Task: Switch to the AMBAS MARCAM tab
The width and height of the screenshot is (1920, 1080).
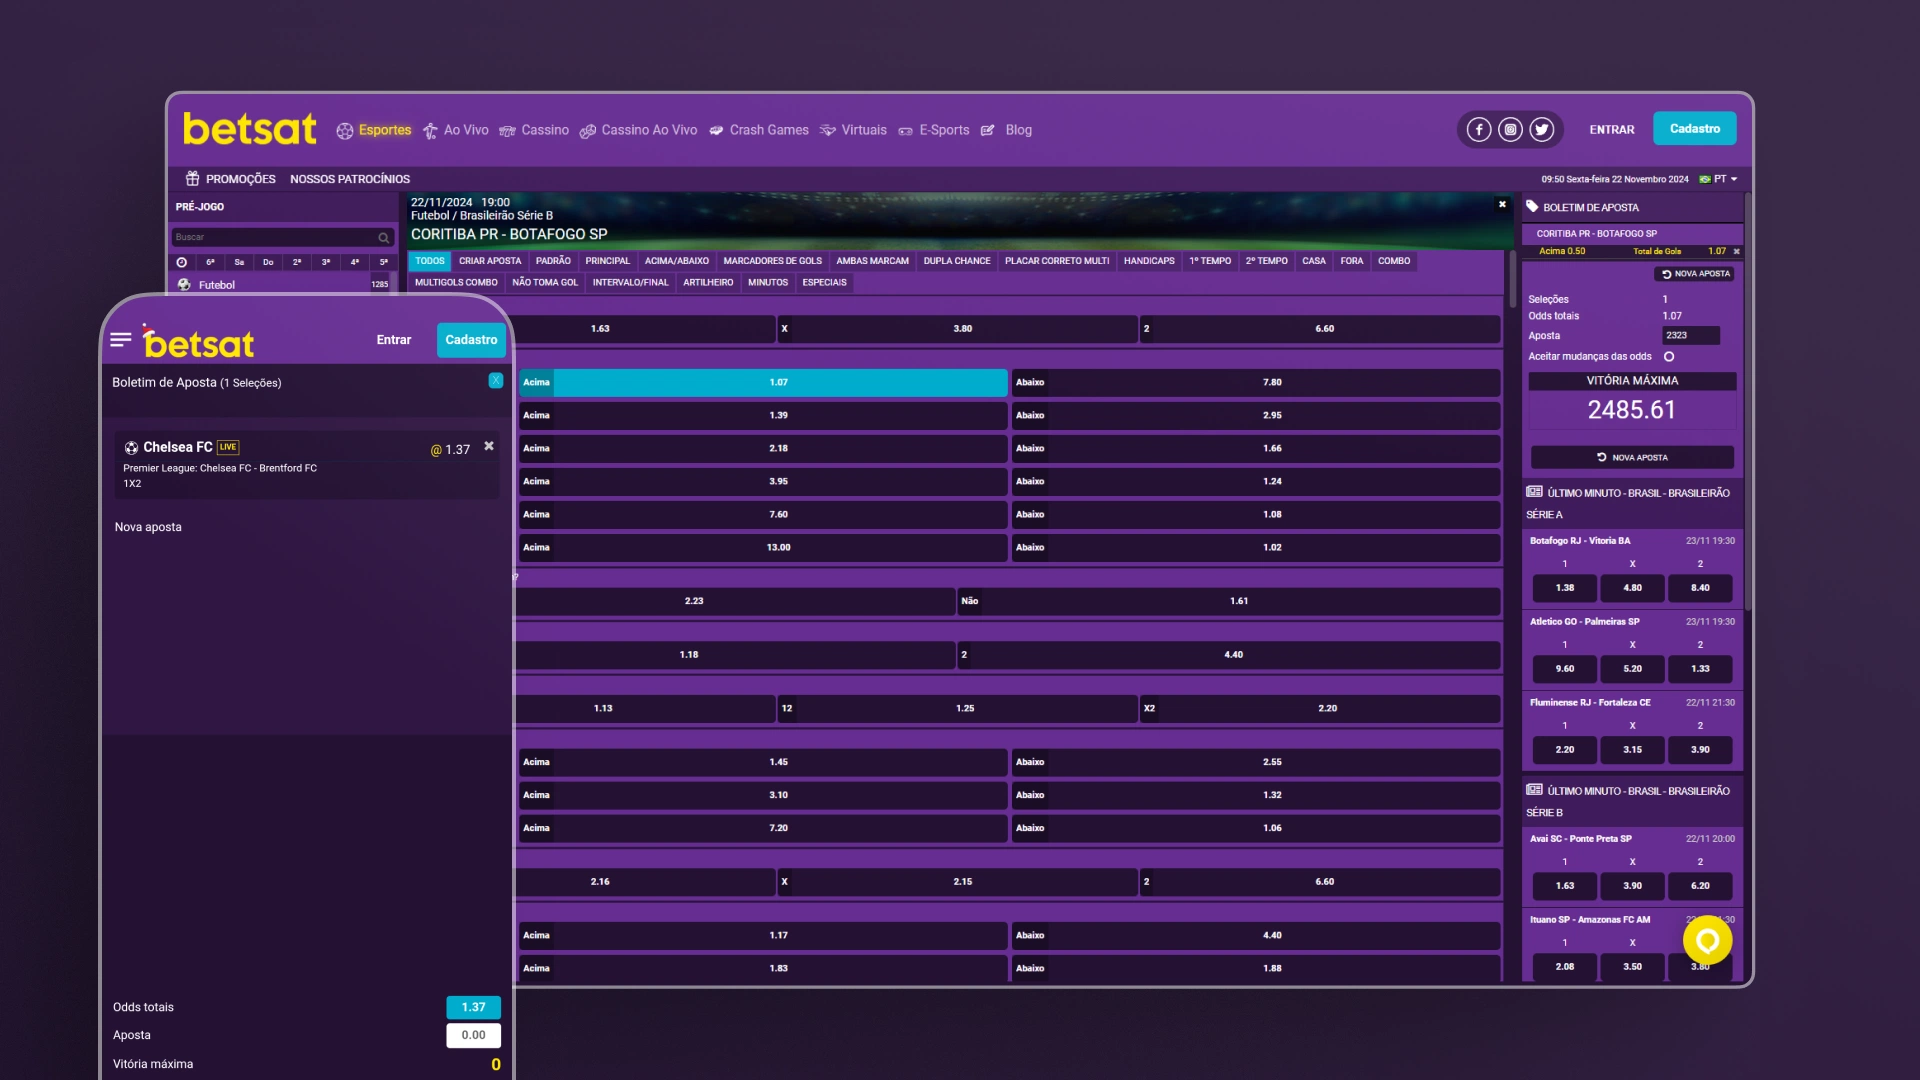Action: (873, 261)
